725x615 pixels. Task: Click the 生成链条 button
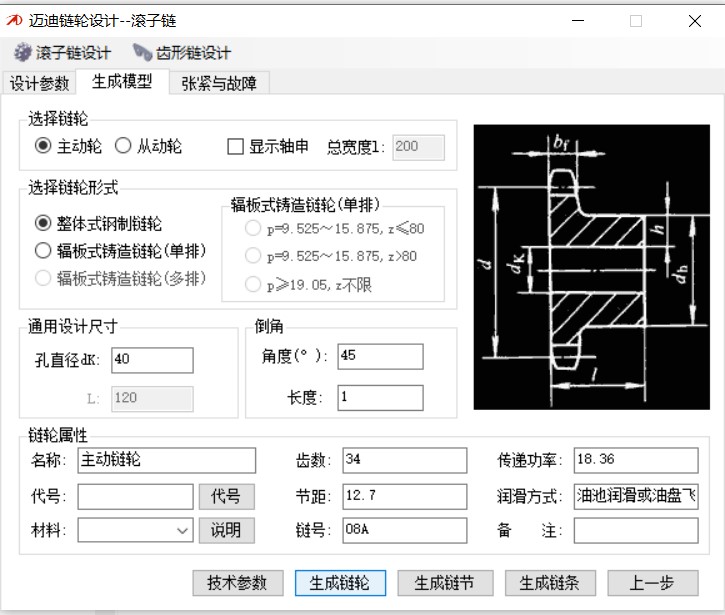coord(550,583)
